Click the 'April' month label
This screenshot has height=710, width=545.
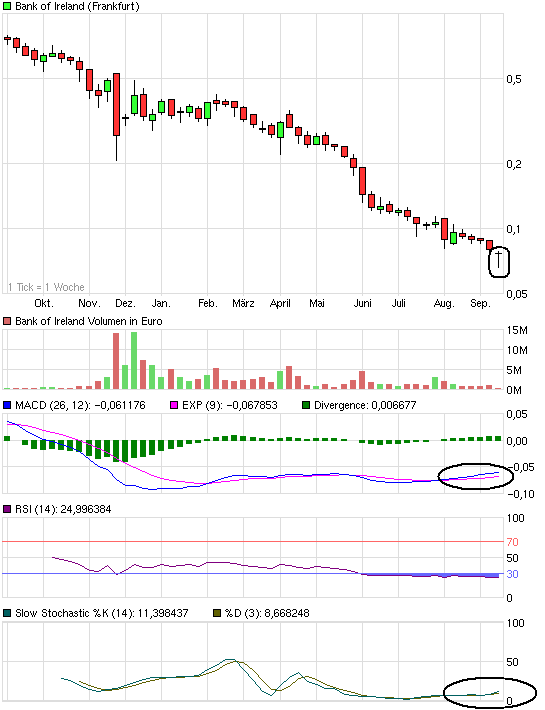(x=280, y=304)
